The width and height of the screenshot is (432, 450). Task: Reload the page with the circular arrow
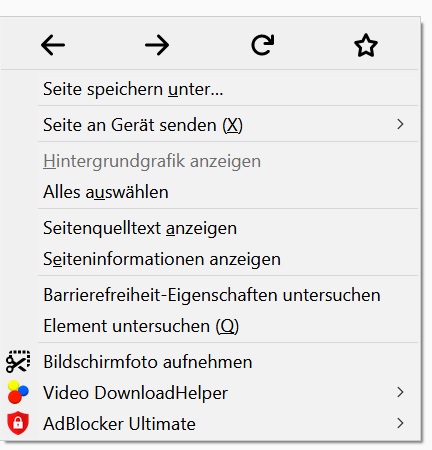click(263, 45)
